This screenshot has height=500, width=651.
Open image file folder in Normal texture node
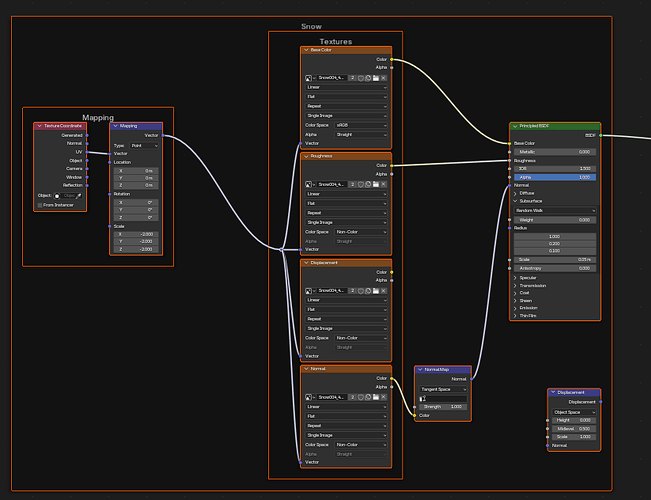pyautogui.click(x=376, y=397)
